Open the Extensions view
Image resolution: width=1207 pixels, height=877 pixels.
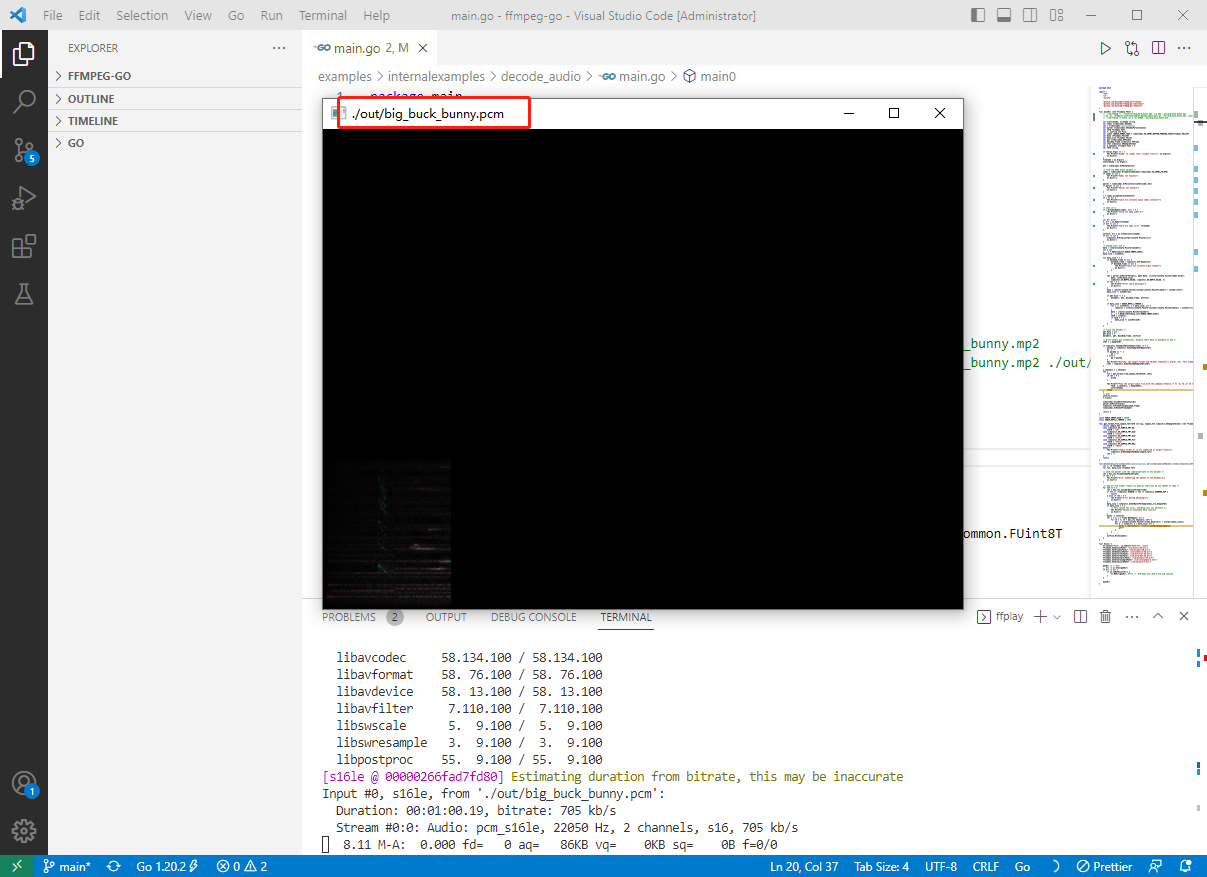click(x=24, y=246)
